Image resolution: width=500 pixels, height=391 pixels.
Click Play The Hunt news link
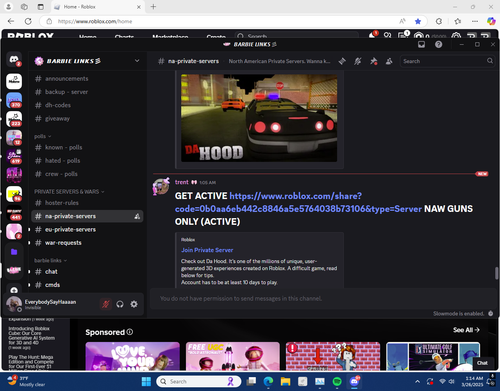[x=31, y=362]
